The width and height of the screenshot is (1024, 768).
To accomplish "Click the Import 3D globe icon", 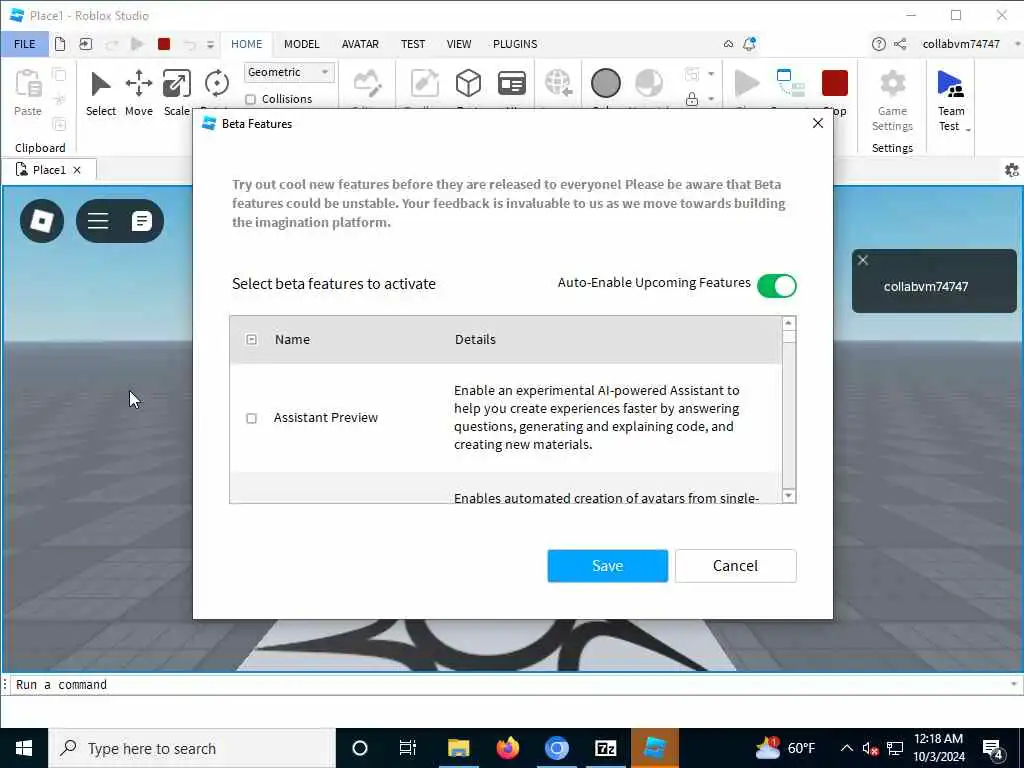I will pos(558,84).
